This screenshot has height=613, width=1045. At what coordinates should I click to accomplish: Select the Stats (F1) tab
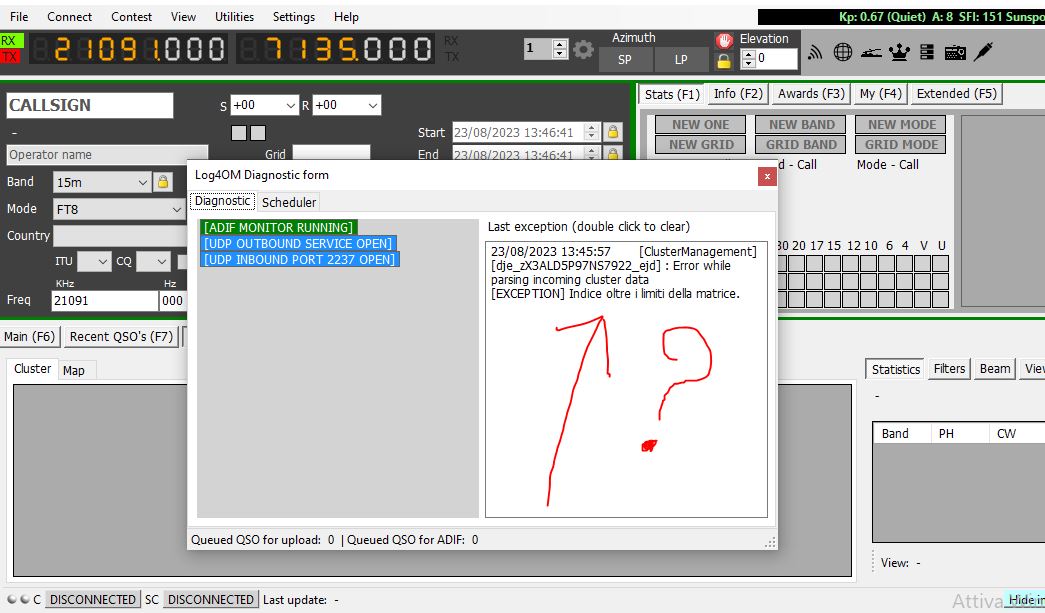672,95
